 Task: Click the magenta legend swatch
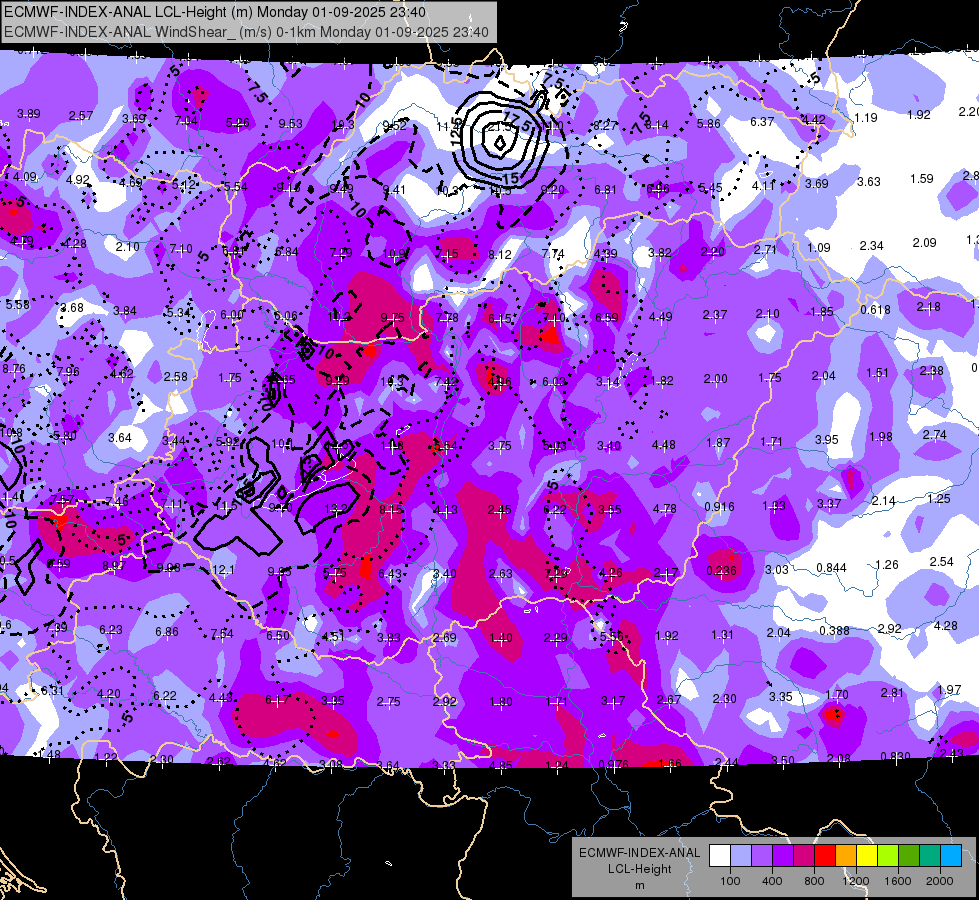pyautogui.click(x=804, y=856)
